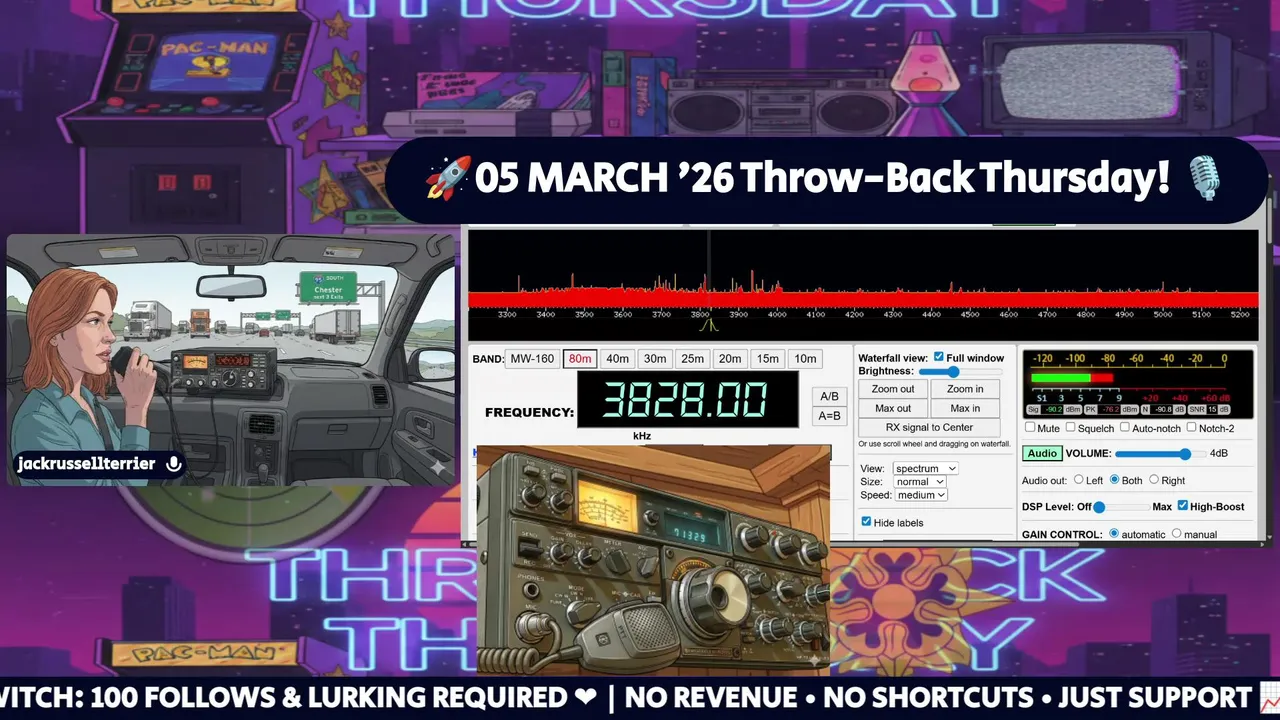
Task: Switch to the 40m band
Action: point(617,359)
